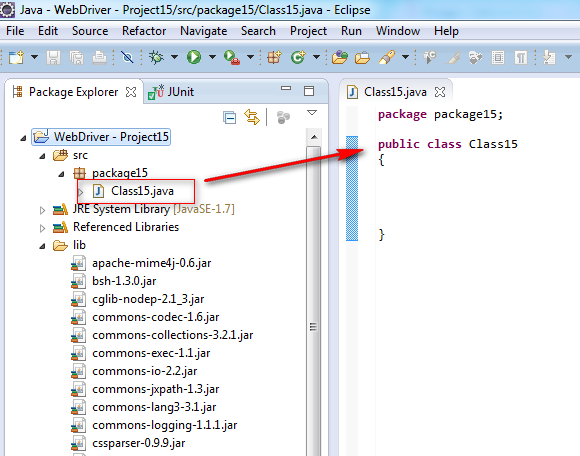Open Package Explorer View Menu triangle
The height and width of the screenshot is (456, 580).
(x=312, y=112)
